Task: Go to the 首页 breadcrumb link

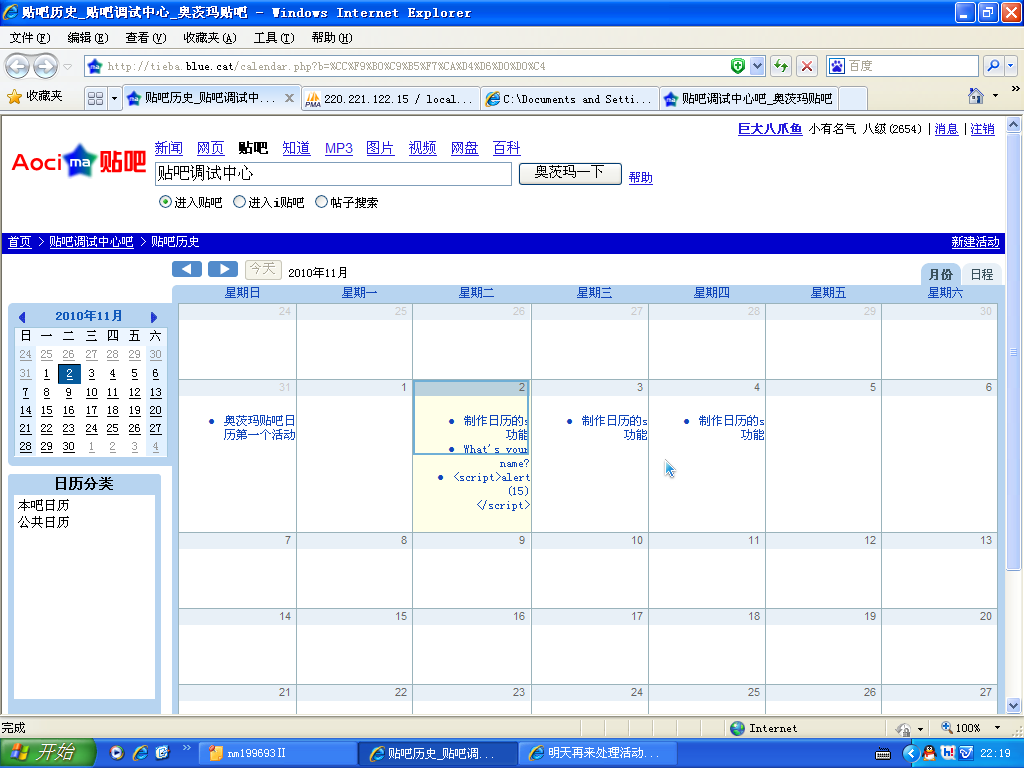Action: coord(20,242)
